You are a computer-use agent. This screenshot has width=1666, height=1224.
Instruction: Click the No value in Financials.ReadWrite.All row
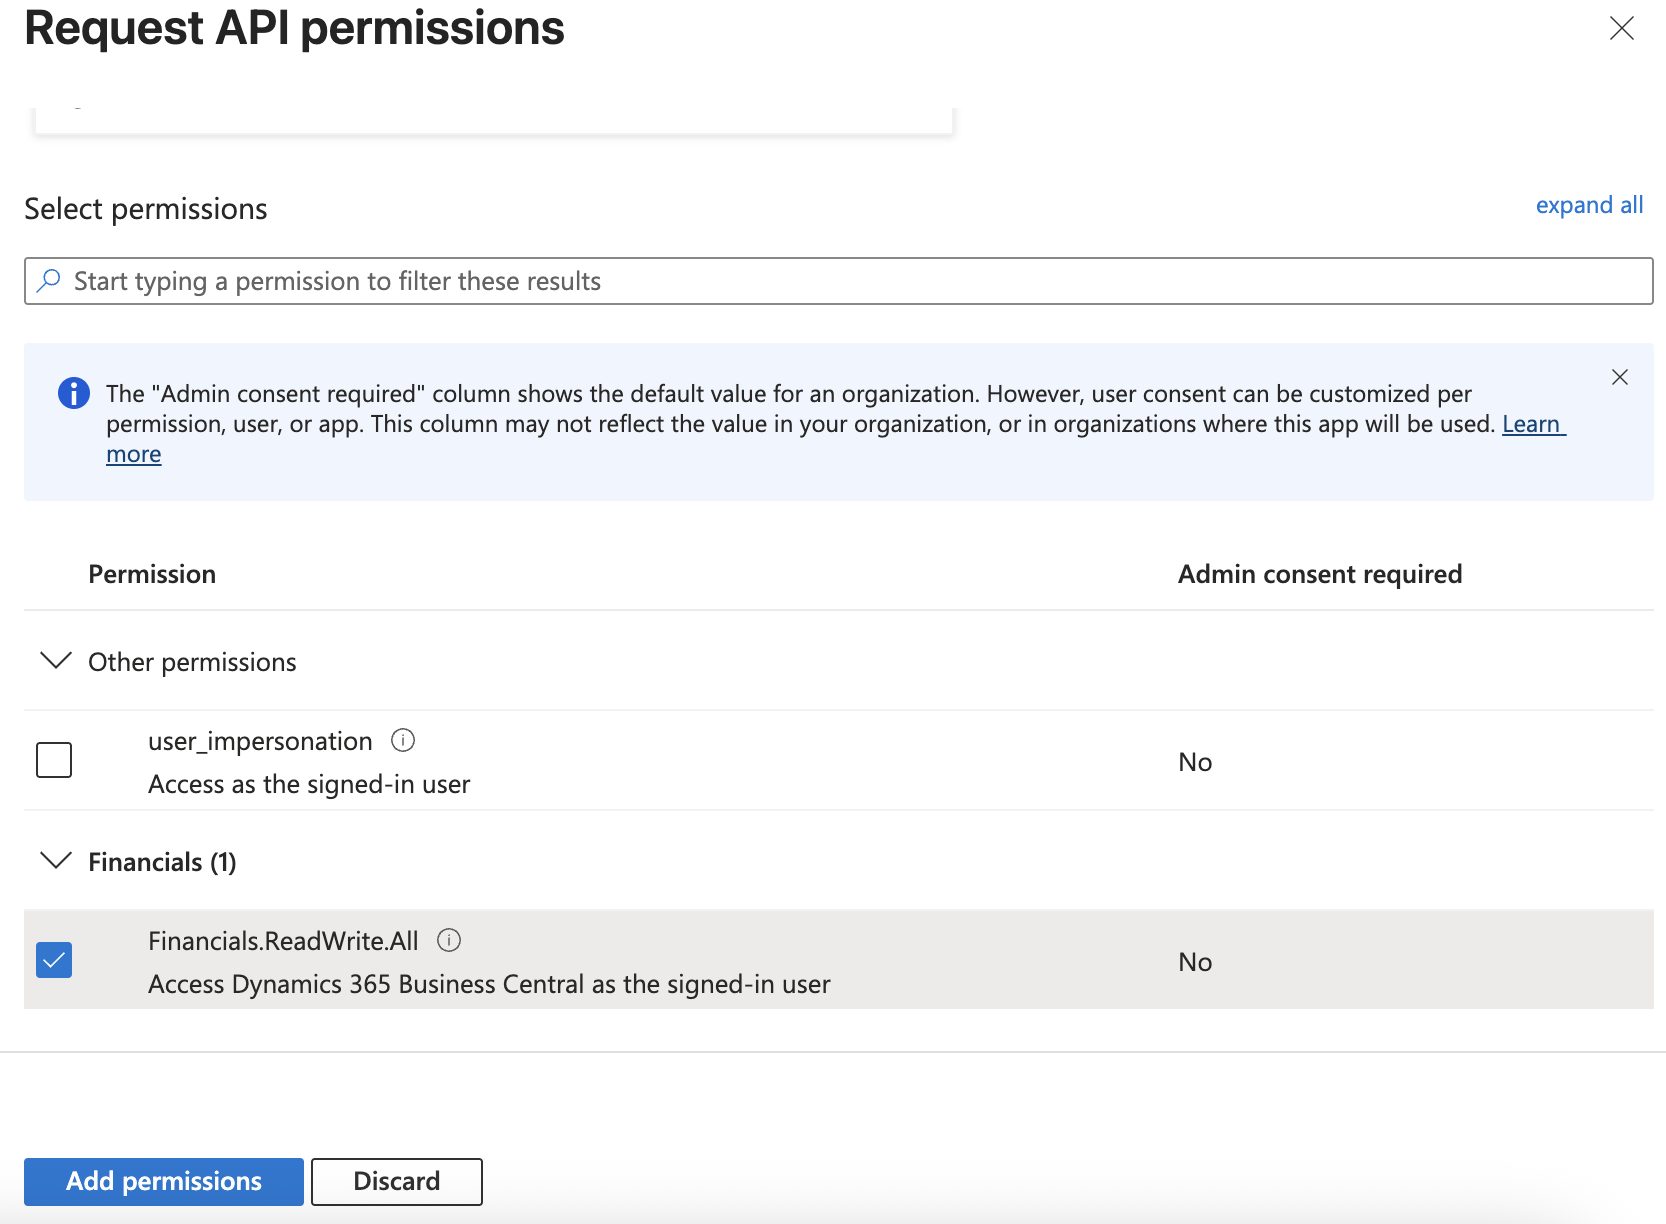click(x=1195, y=962)
